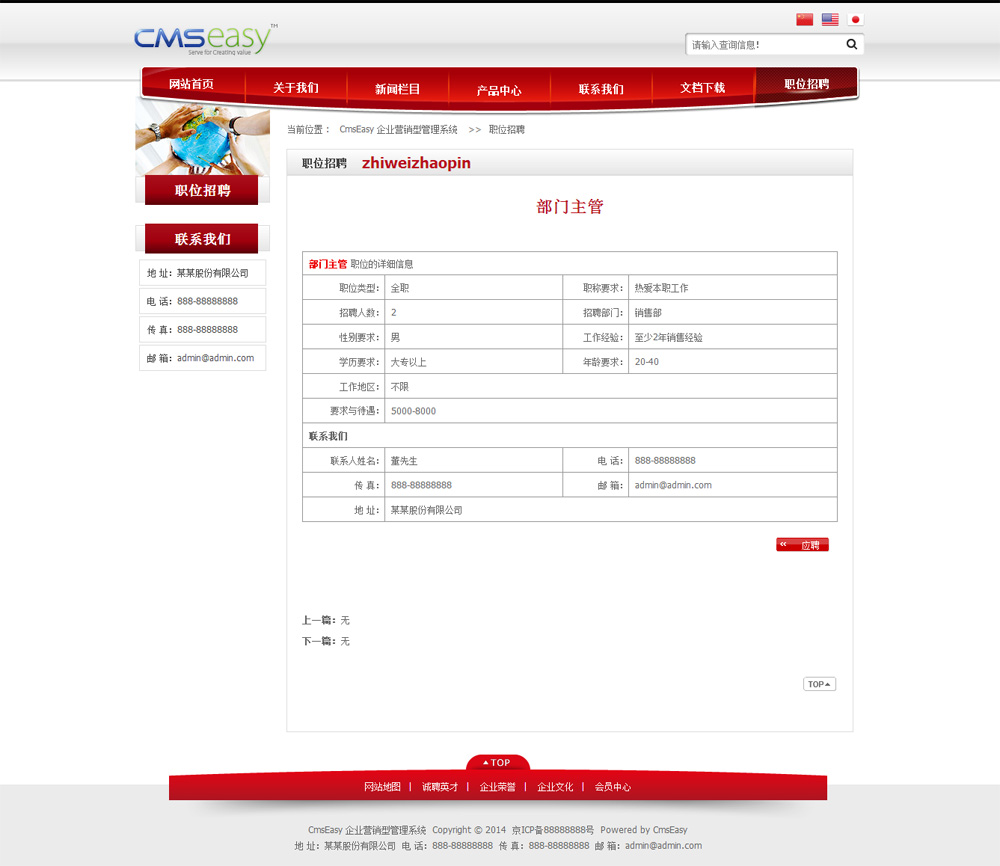
Task: Open the 产品中心 menu item
Action: click(x=499, y=90)
